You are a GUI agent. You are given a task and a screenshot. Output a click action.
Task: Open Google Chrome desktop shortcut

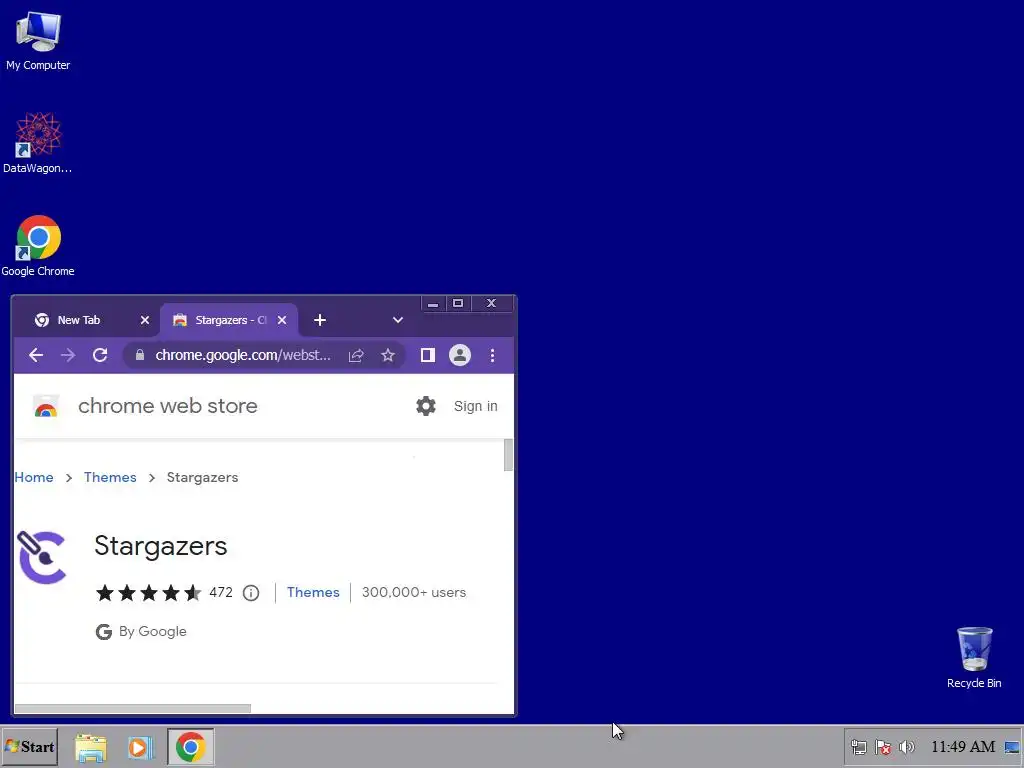(38, 246)
